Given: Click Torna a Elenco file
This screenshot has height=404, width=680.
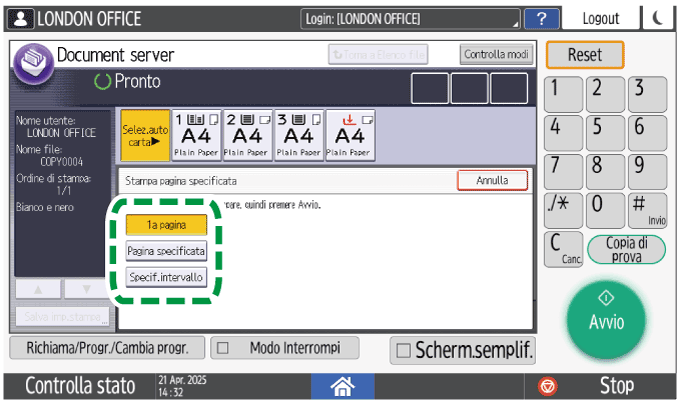Looking at the screenshot, I should [378, 55].
